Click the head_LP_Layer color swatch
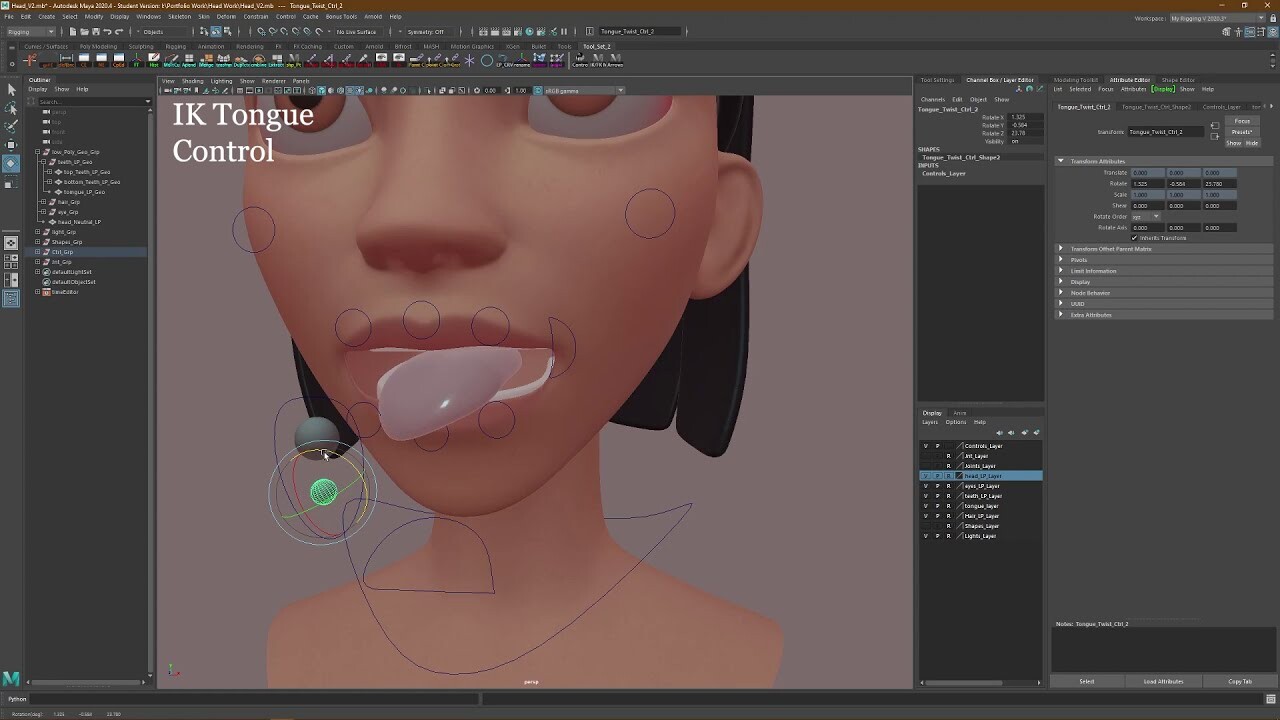Screen dimensions: 1280x720 [959, 476]
